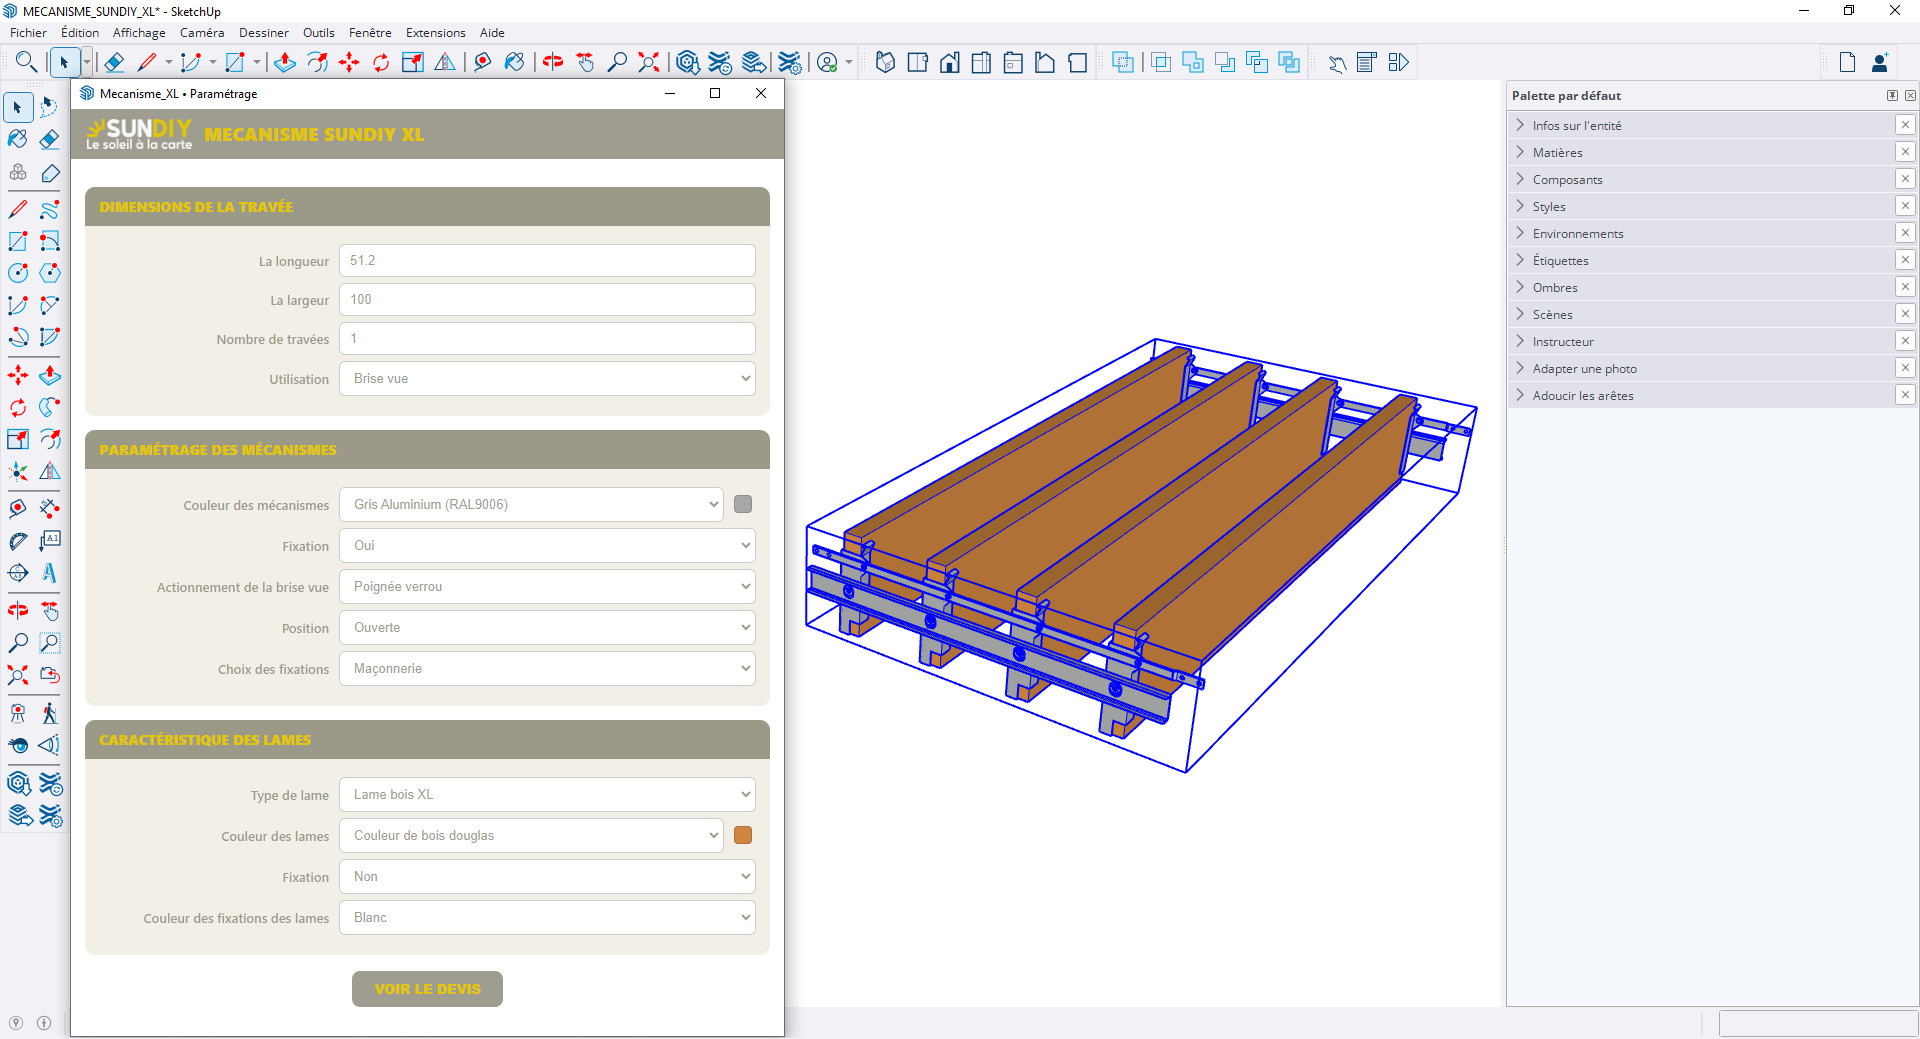Open Search SketchUp magnifier in top toolbar

27,63
